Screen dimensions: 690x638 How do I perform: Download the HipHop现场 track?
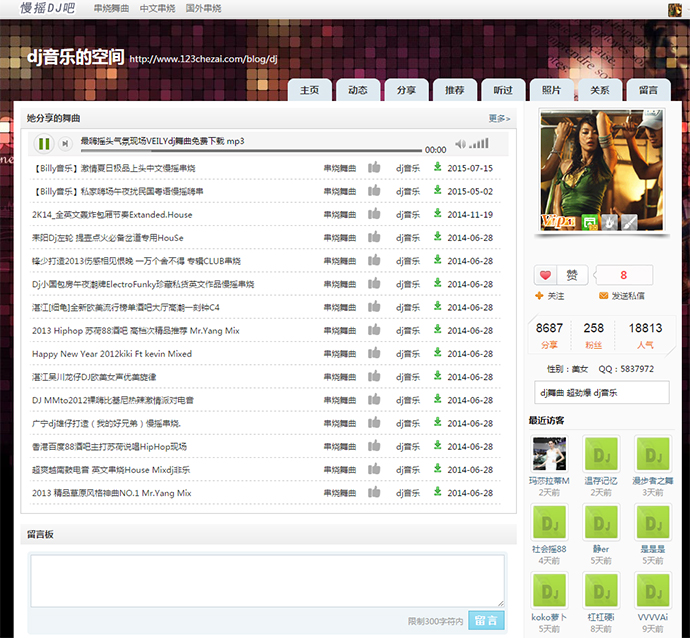pos(437,445)
